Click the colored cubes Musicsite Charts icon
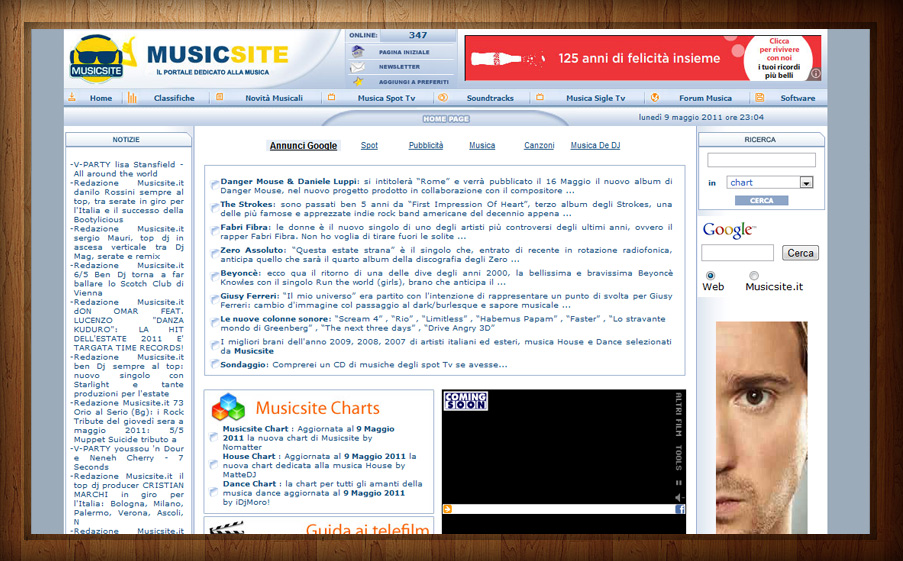 pos(229,407)
